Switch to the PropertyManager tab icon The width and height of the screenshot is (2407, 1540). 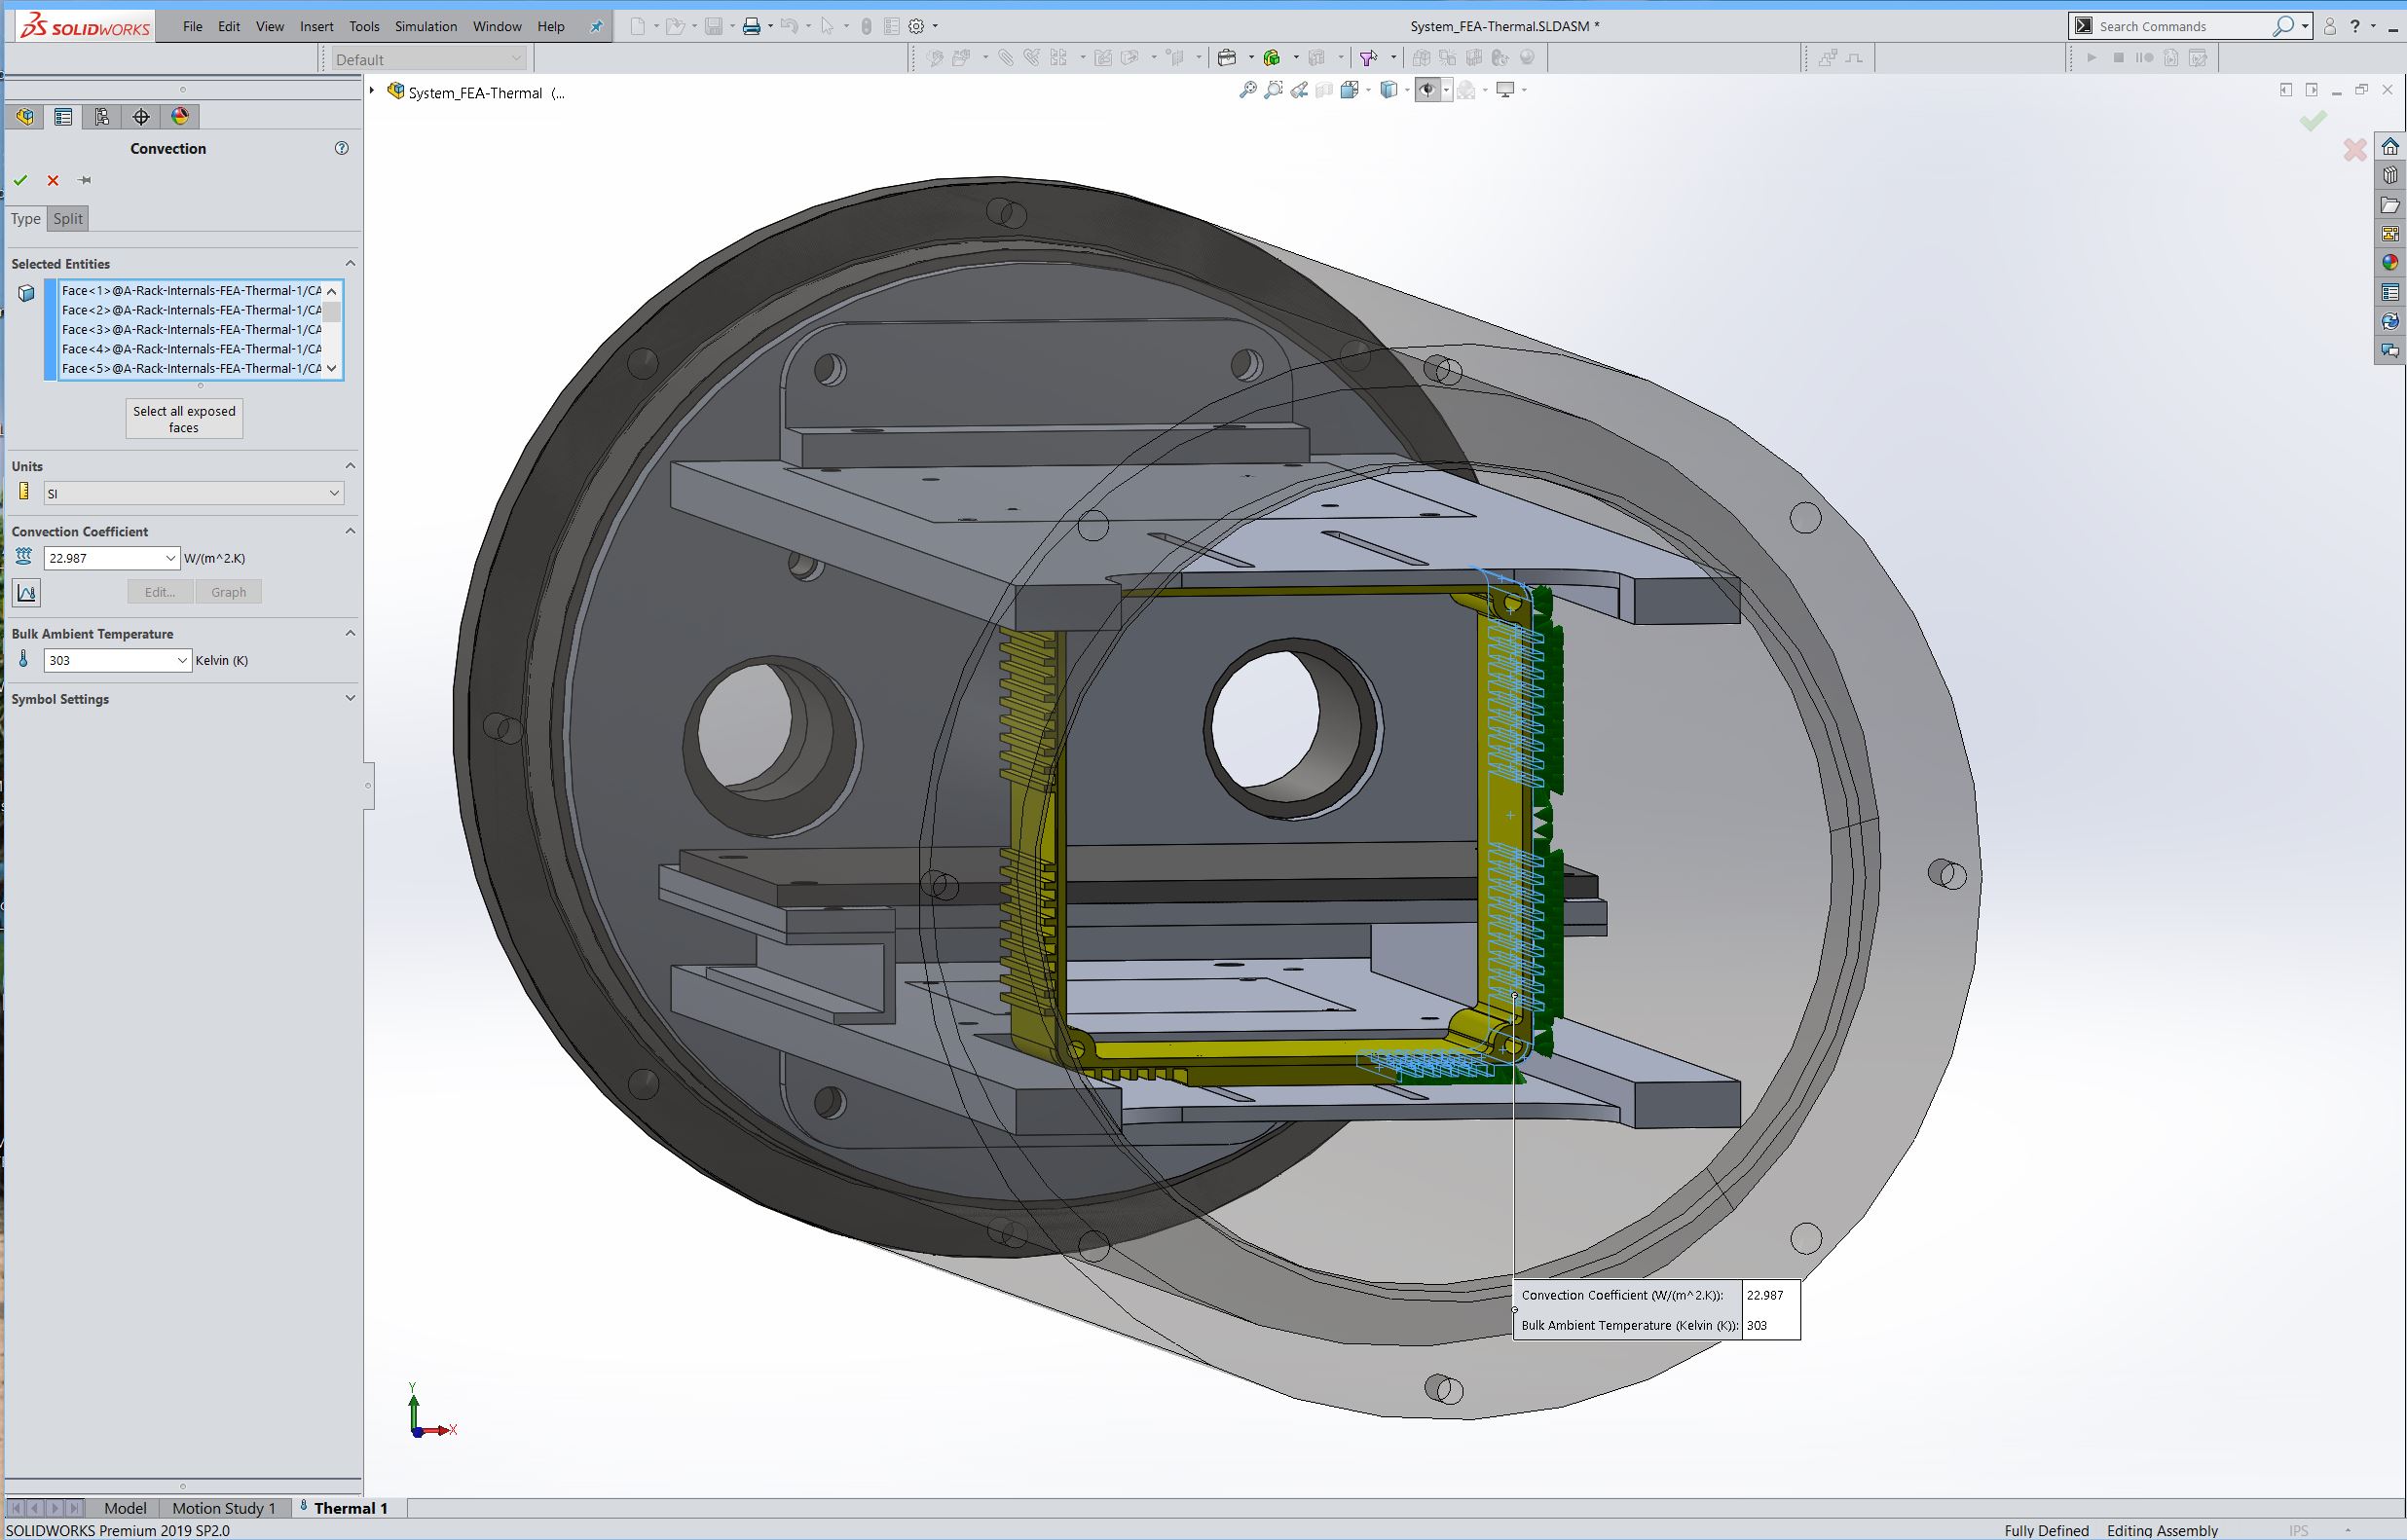(x=63, y=117)
